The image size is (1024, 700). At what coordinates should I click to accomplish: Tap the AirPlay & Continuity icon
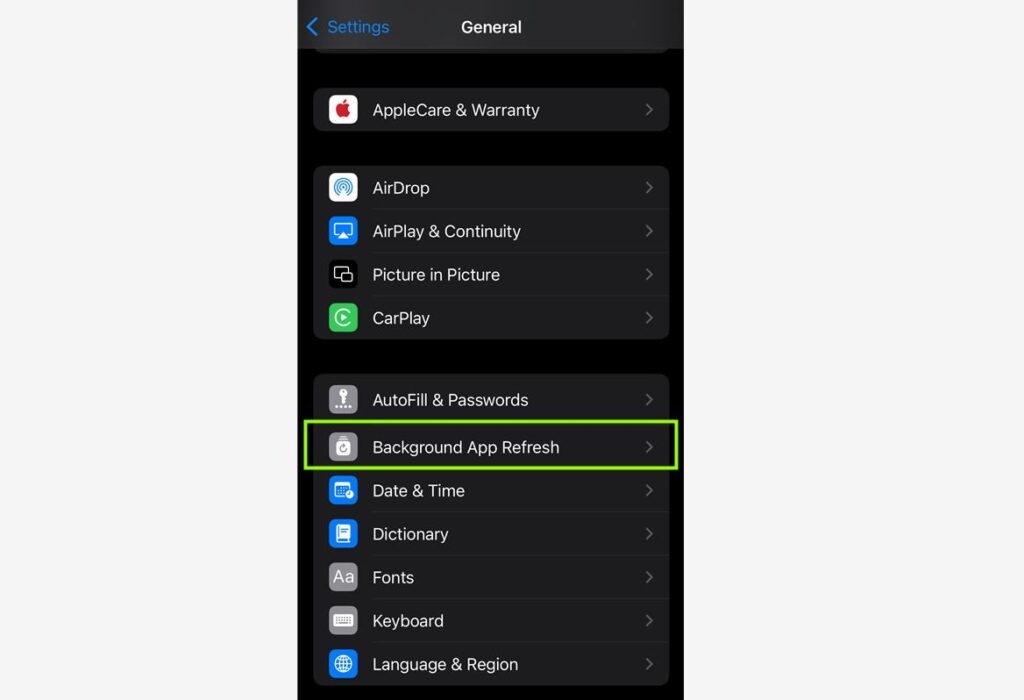[x=343, y=231]
